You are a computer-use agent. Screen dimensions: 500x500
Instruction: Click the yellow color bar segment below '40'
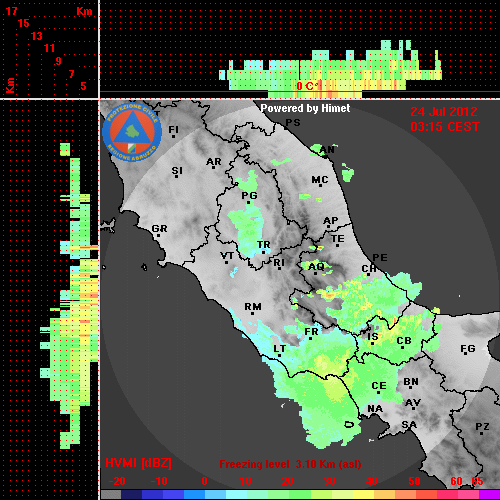coord(363,495)
